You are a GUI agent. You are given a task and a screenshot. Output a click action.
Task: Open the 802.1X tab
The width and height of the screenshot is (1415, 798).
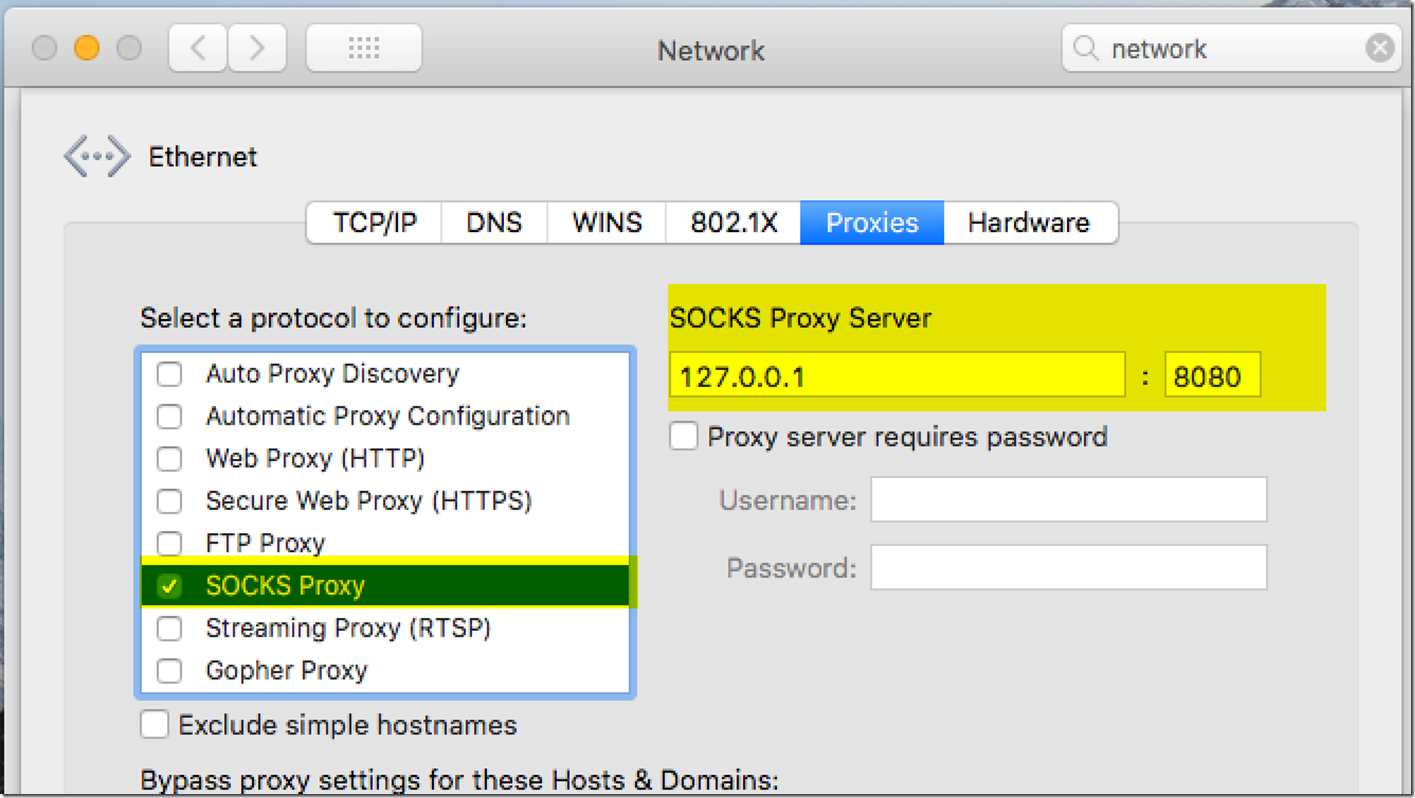coord(733,222)
